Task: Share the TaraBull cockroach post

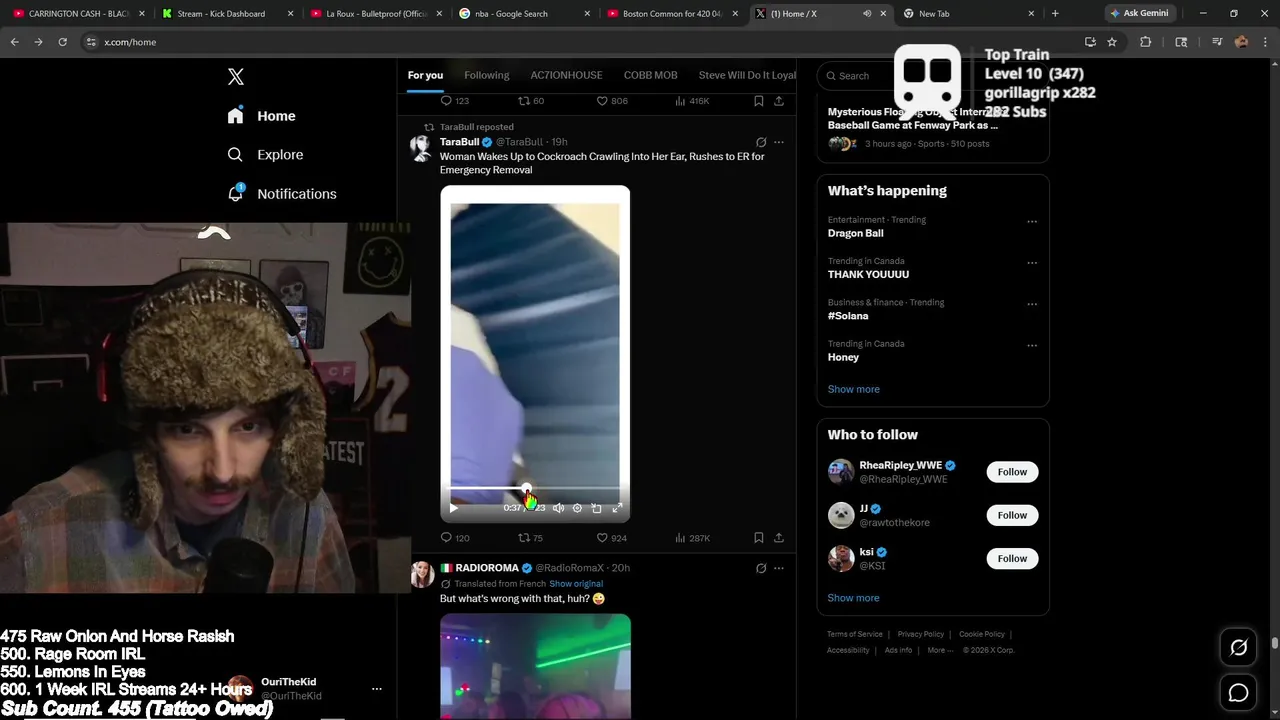Action: [x=779, y=538]
